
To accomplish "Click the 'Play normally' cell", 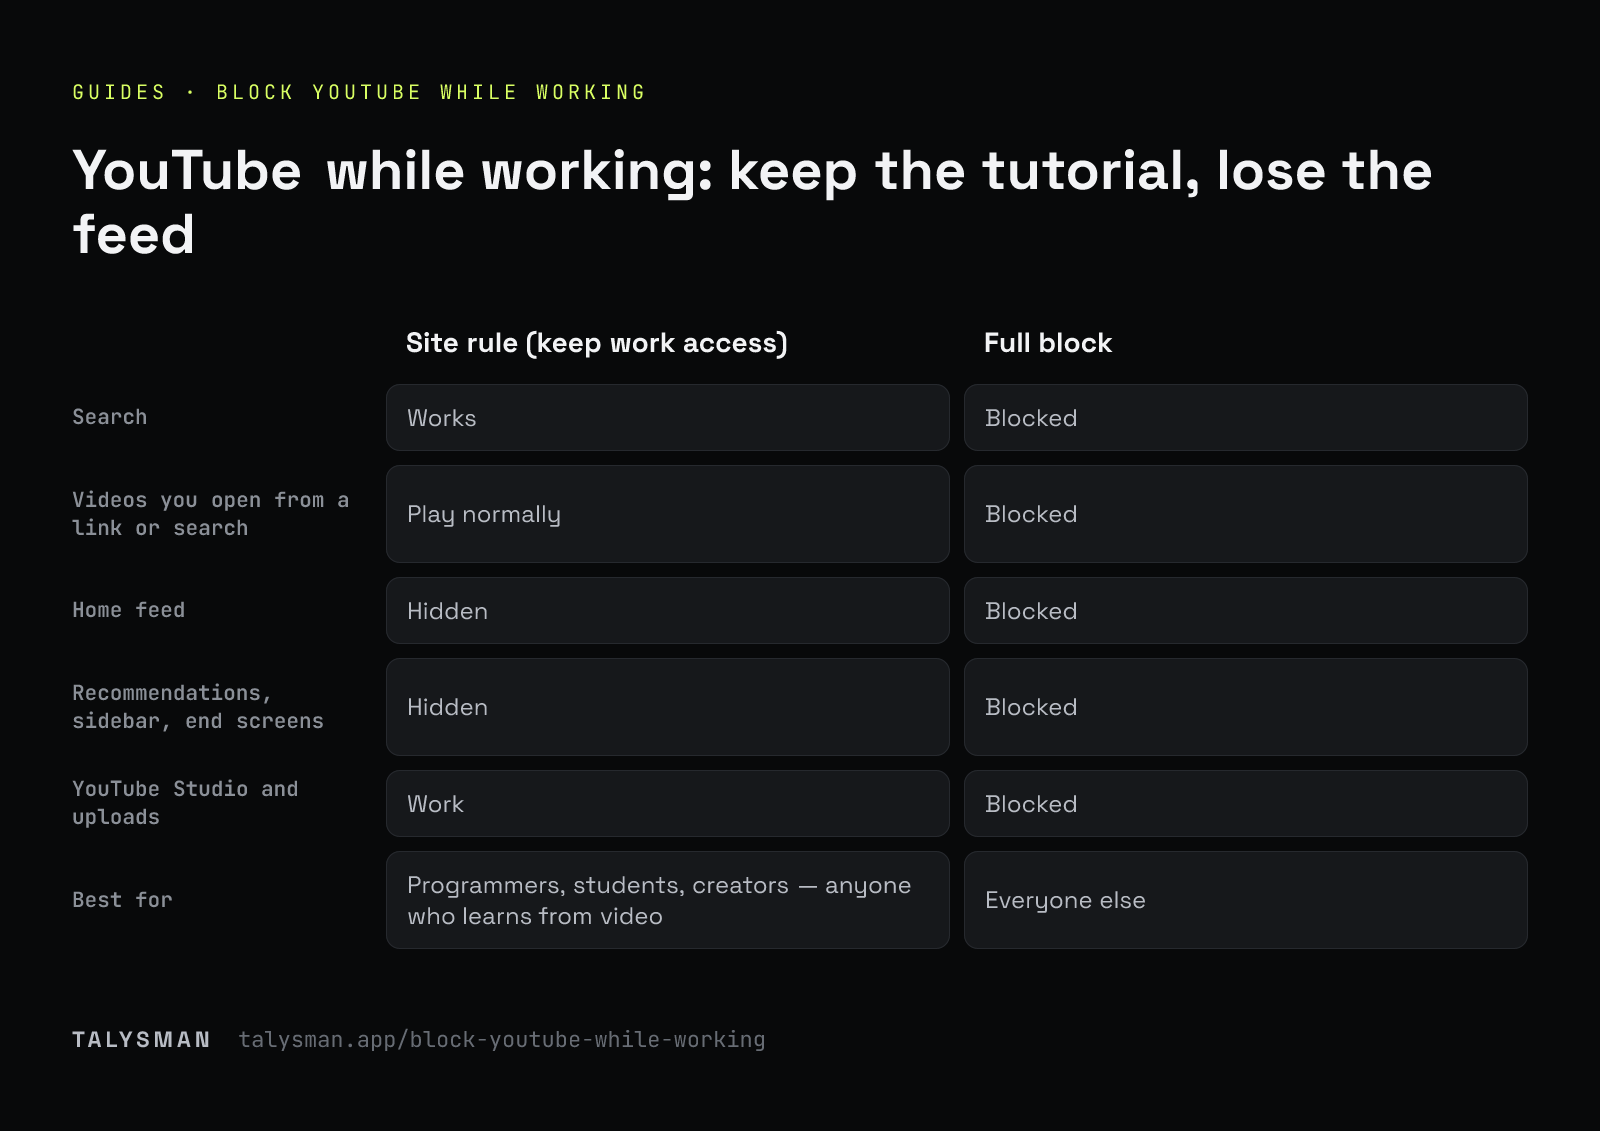I will (x=668, y=514).
